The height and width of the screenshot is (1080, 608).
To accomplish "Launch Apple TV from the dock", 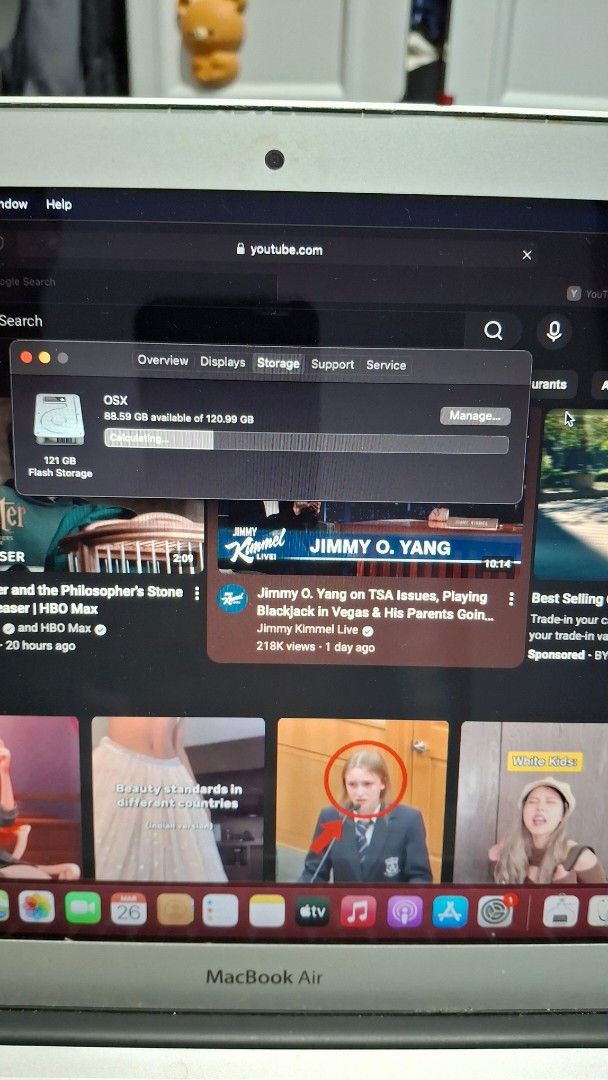I will point(313,911).
